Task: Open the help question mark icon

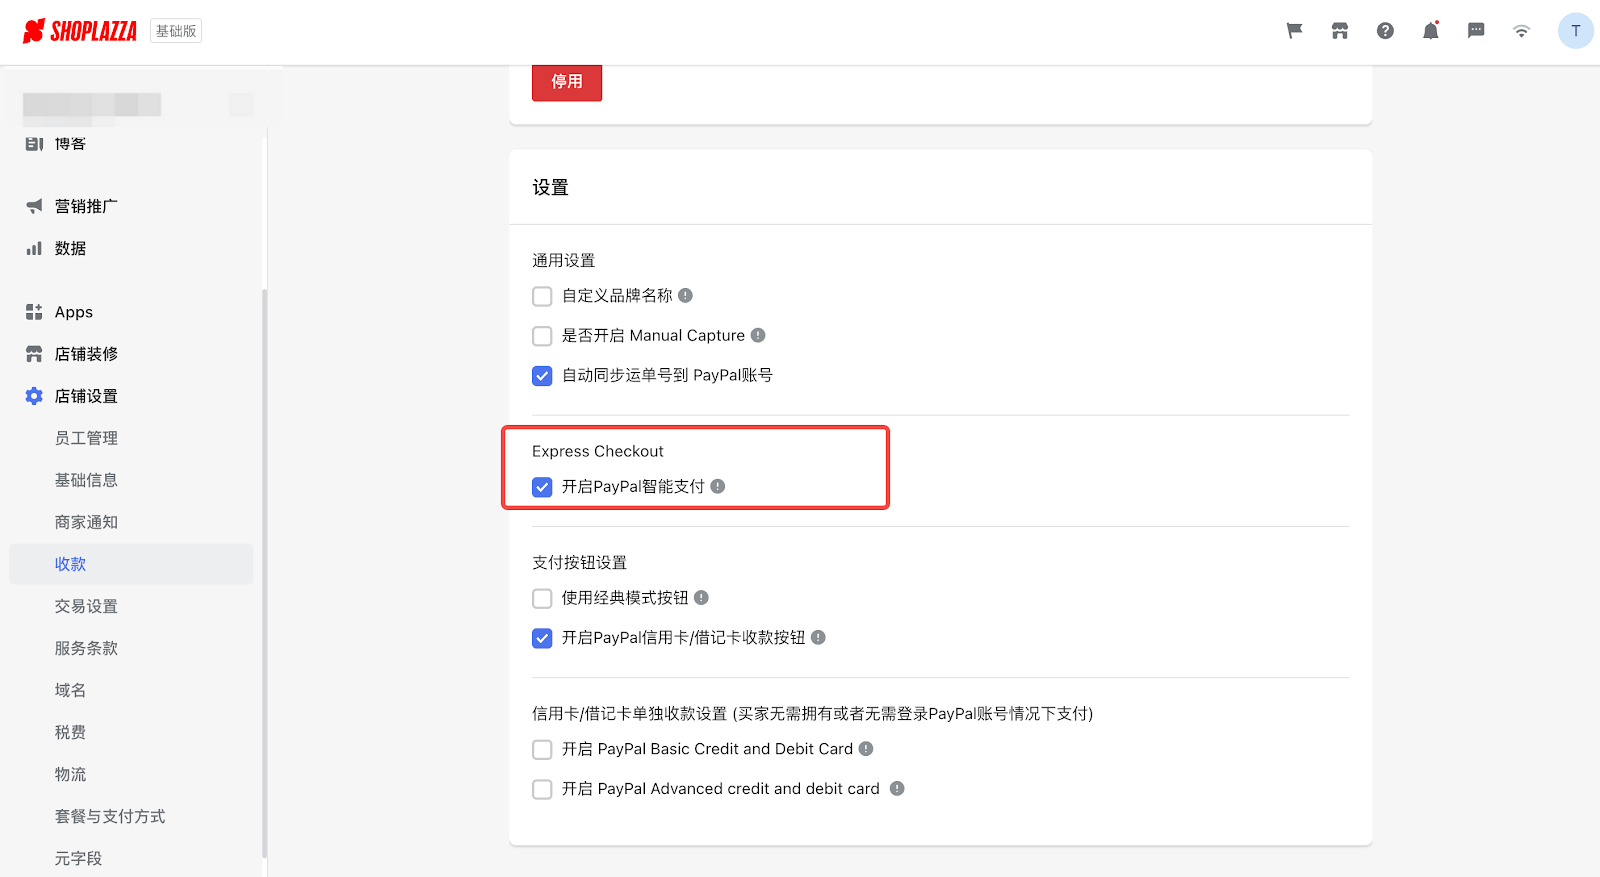Action: tap(1385, 31)
